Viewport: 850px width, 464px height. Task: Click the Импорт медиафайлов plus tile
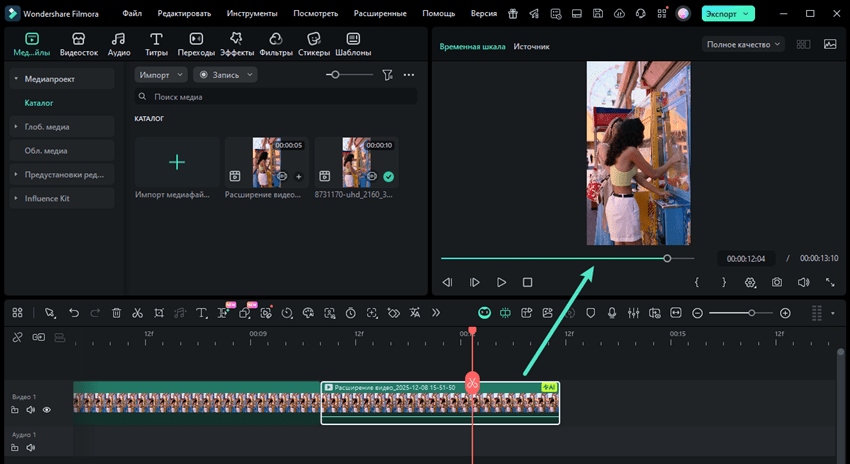177,162
